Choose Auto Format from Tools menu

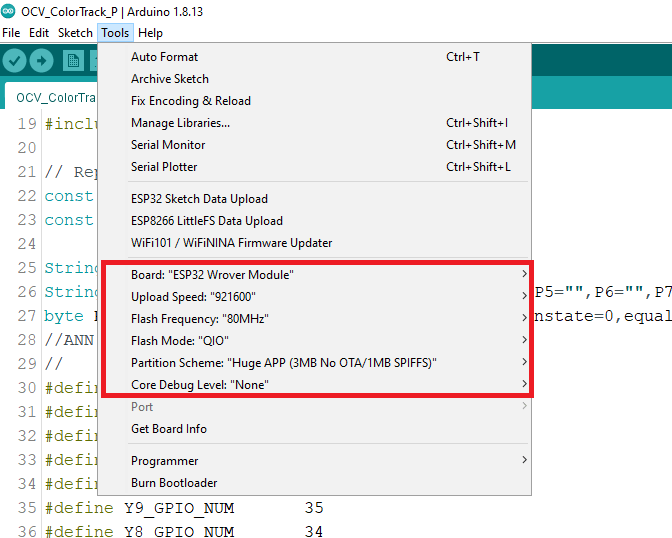point(165,57)
